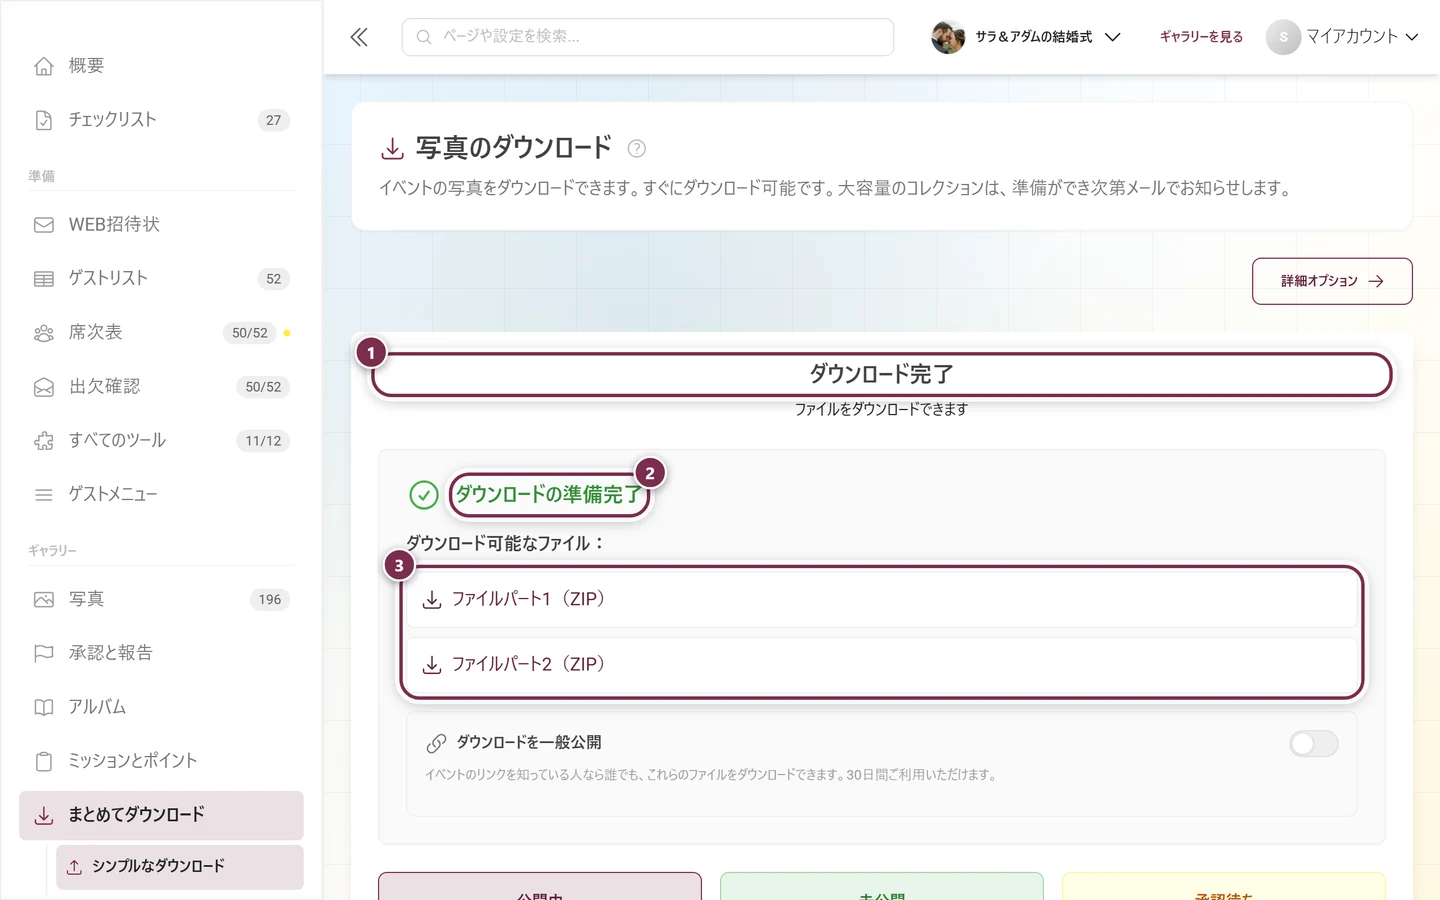Click the ダウンロードの準備完了 status text

(x=549, y=495)
